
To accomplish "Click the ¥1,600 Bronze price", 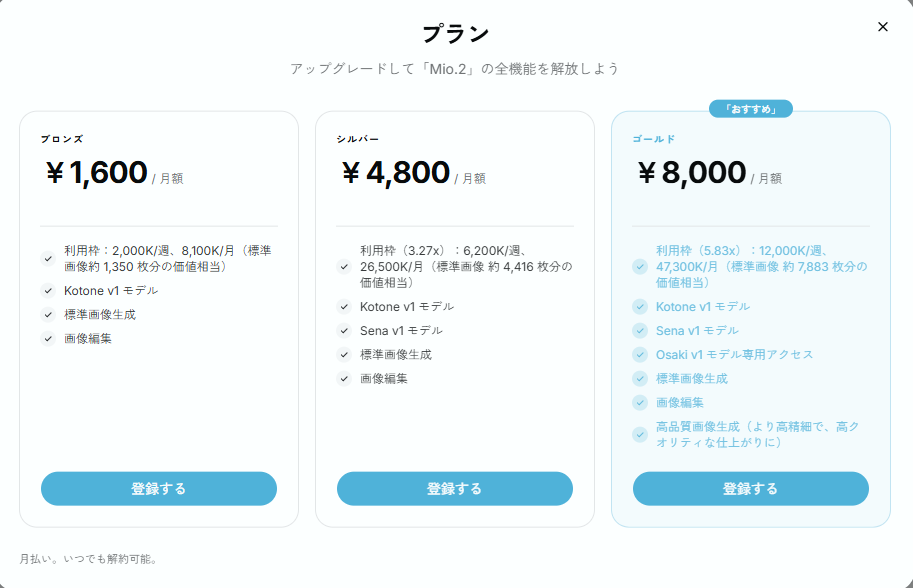I will pyautogui.click(x=97, y=173).
